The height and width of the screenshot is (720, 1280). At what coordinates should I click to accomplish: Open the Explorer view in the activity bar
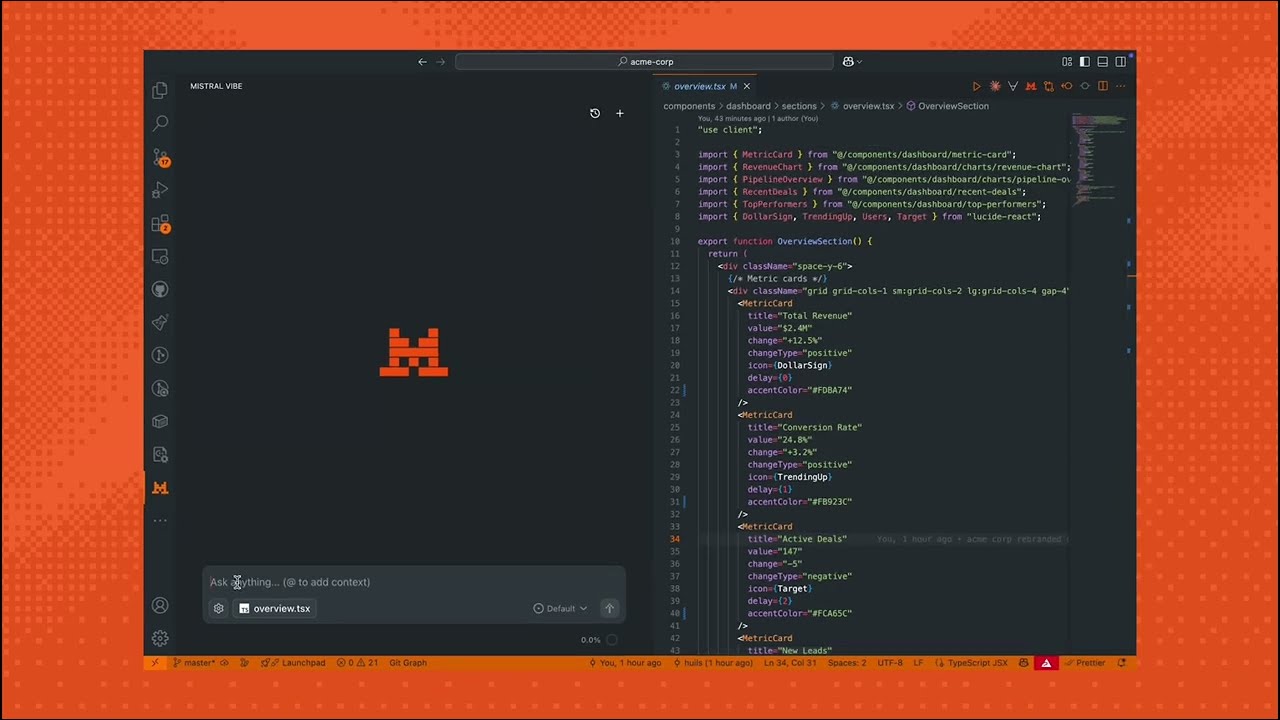pyautogui.click(x=160, y=91)
